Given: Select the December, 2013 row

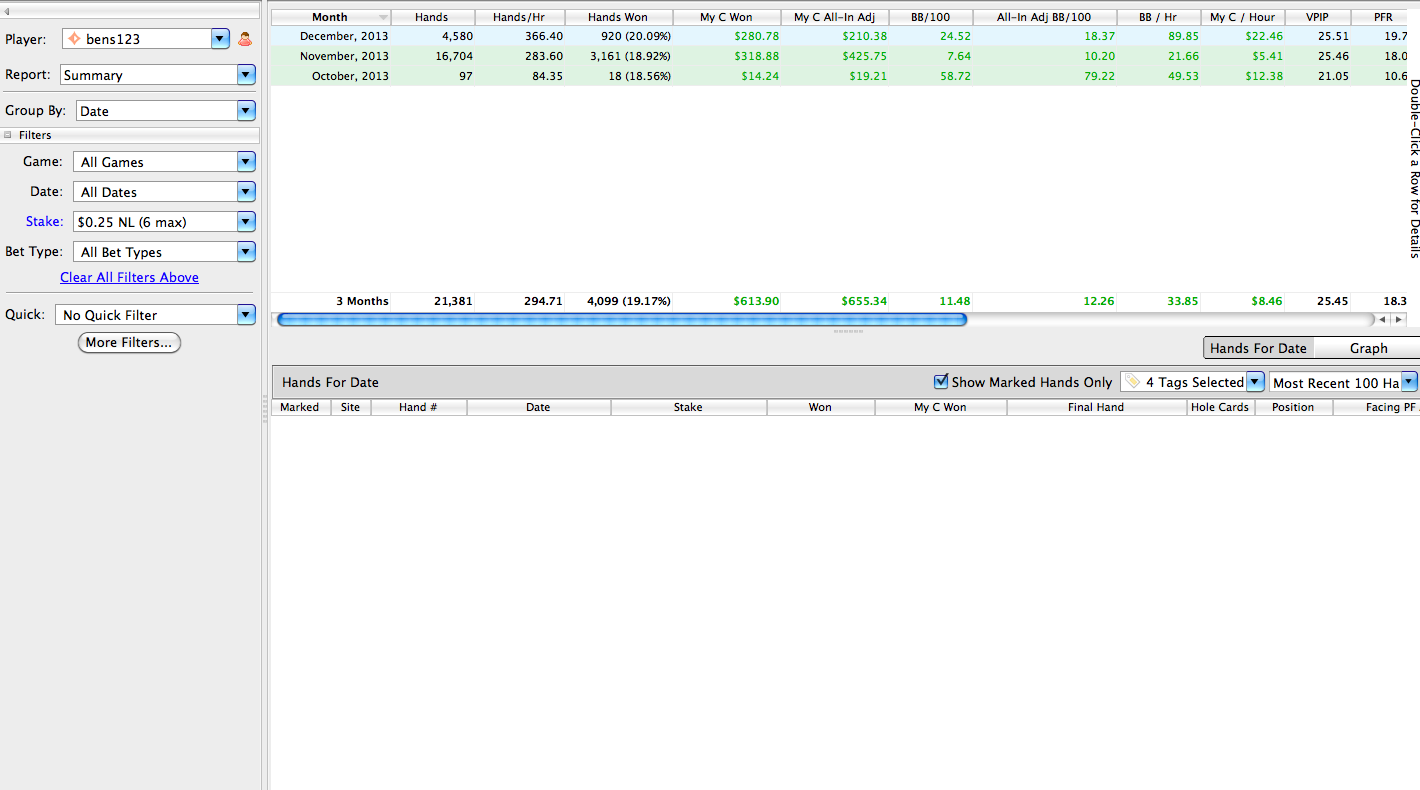Looking at the screenshot, I should (x=839, y=36).
